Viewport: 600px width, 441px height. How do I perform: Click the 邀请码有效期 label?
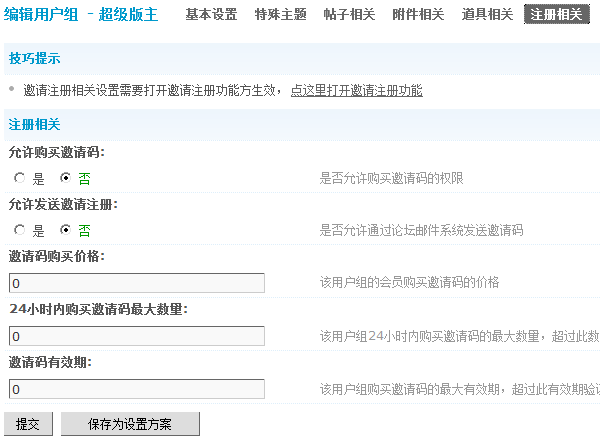(50, 362)
